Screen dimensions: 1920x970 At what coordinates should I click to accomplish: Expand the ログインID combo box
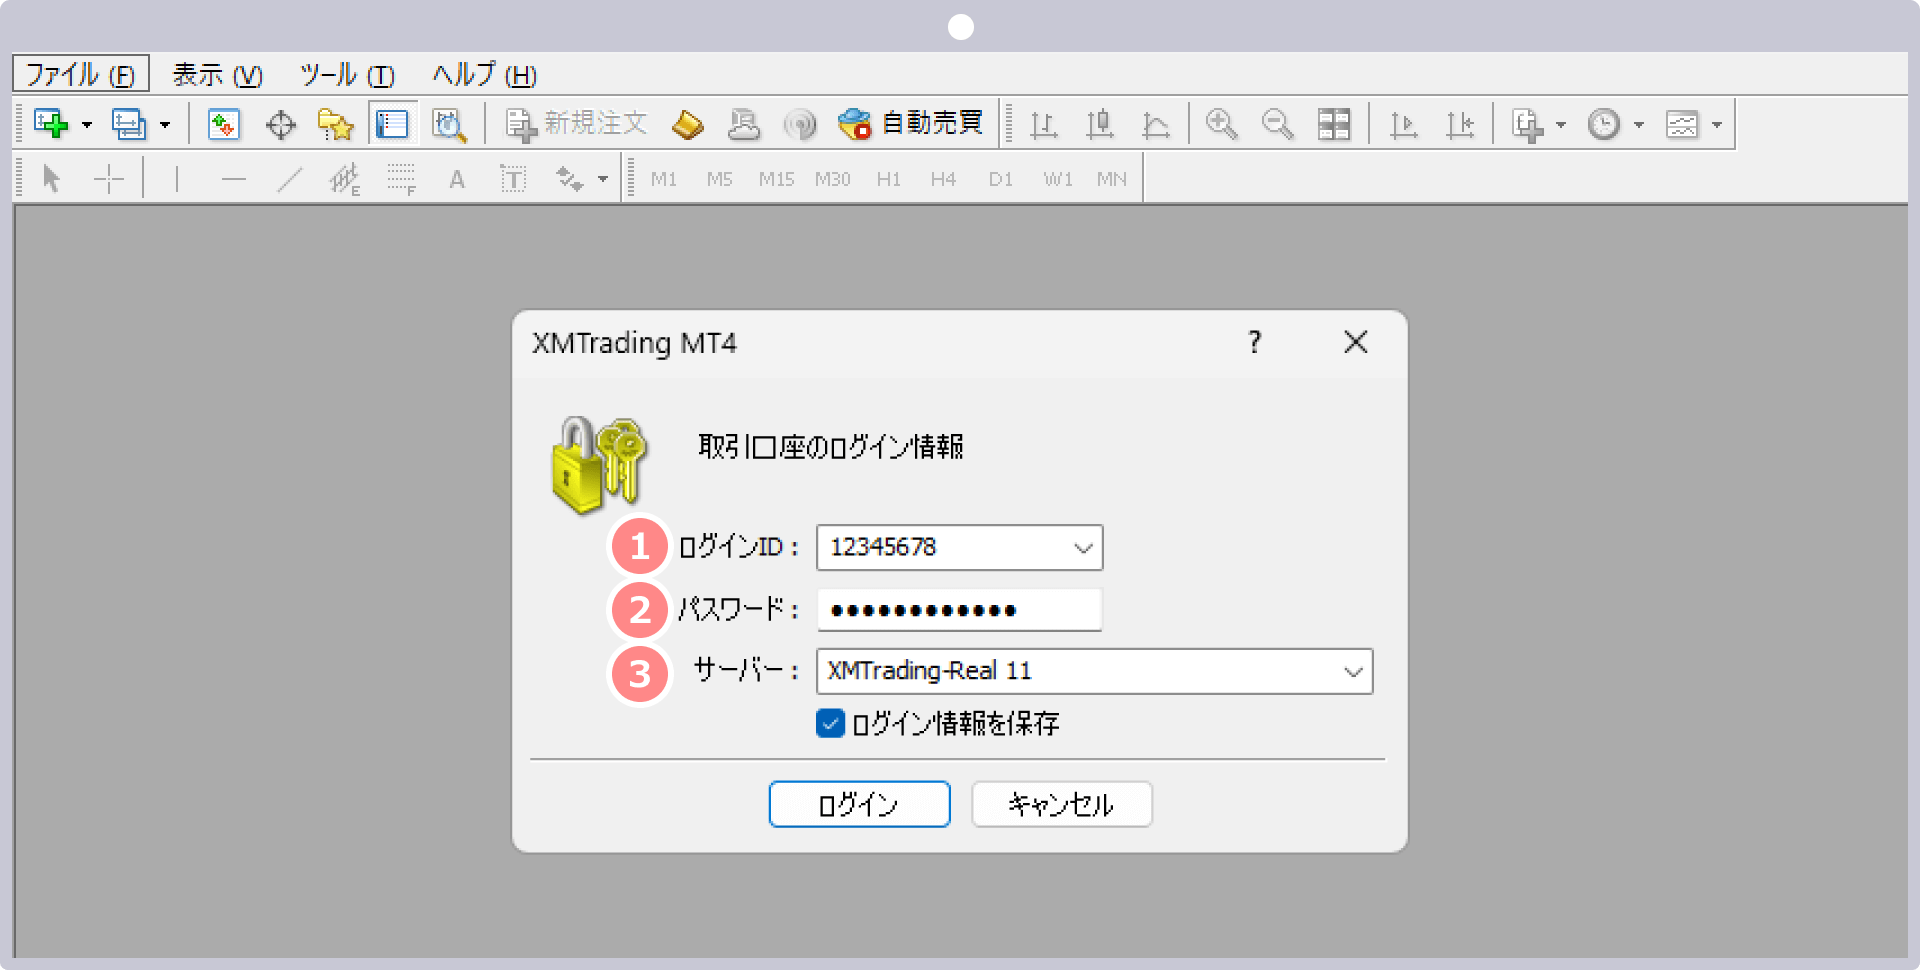click(x=1082, y=547)
